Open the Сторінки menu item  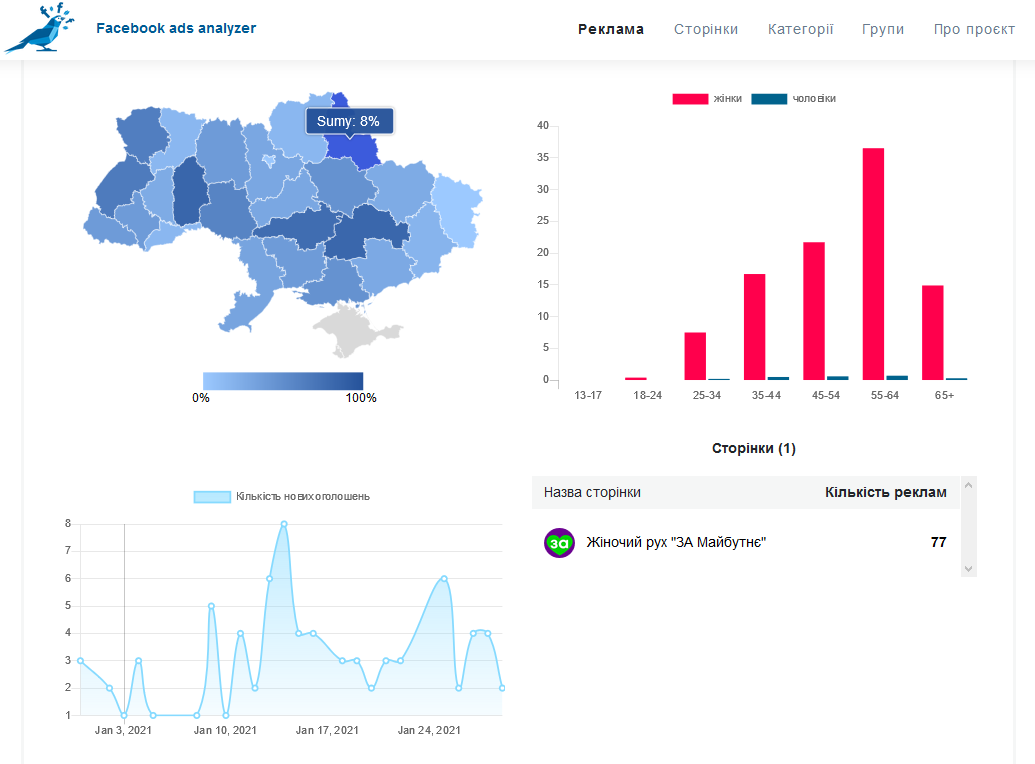point(706,29)
